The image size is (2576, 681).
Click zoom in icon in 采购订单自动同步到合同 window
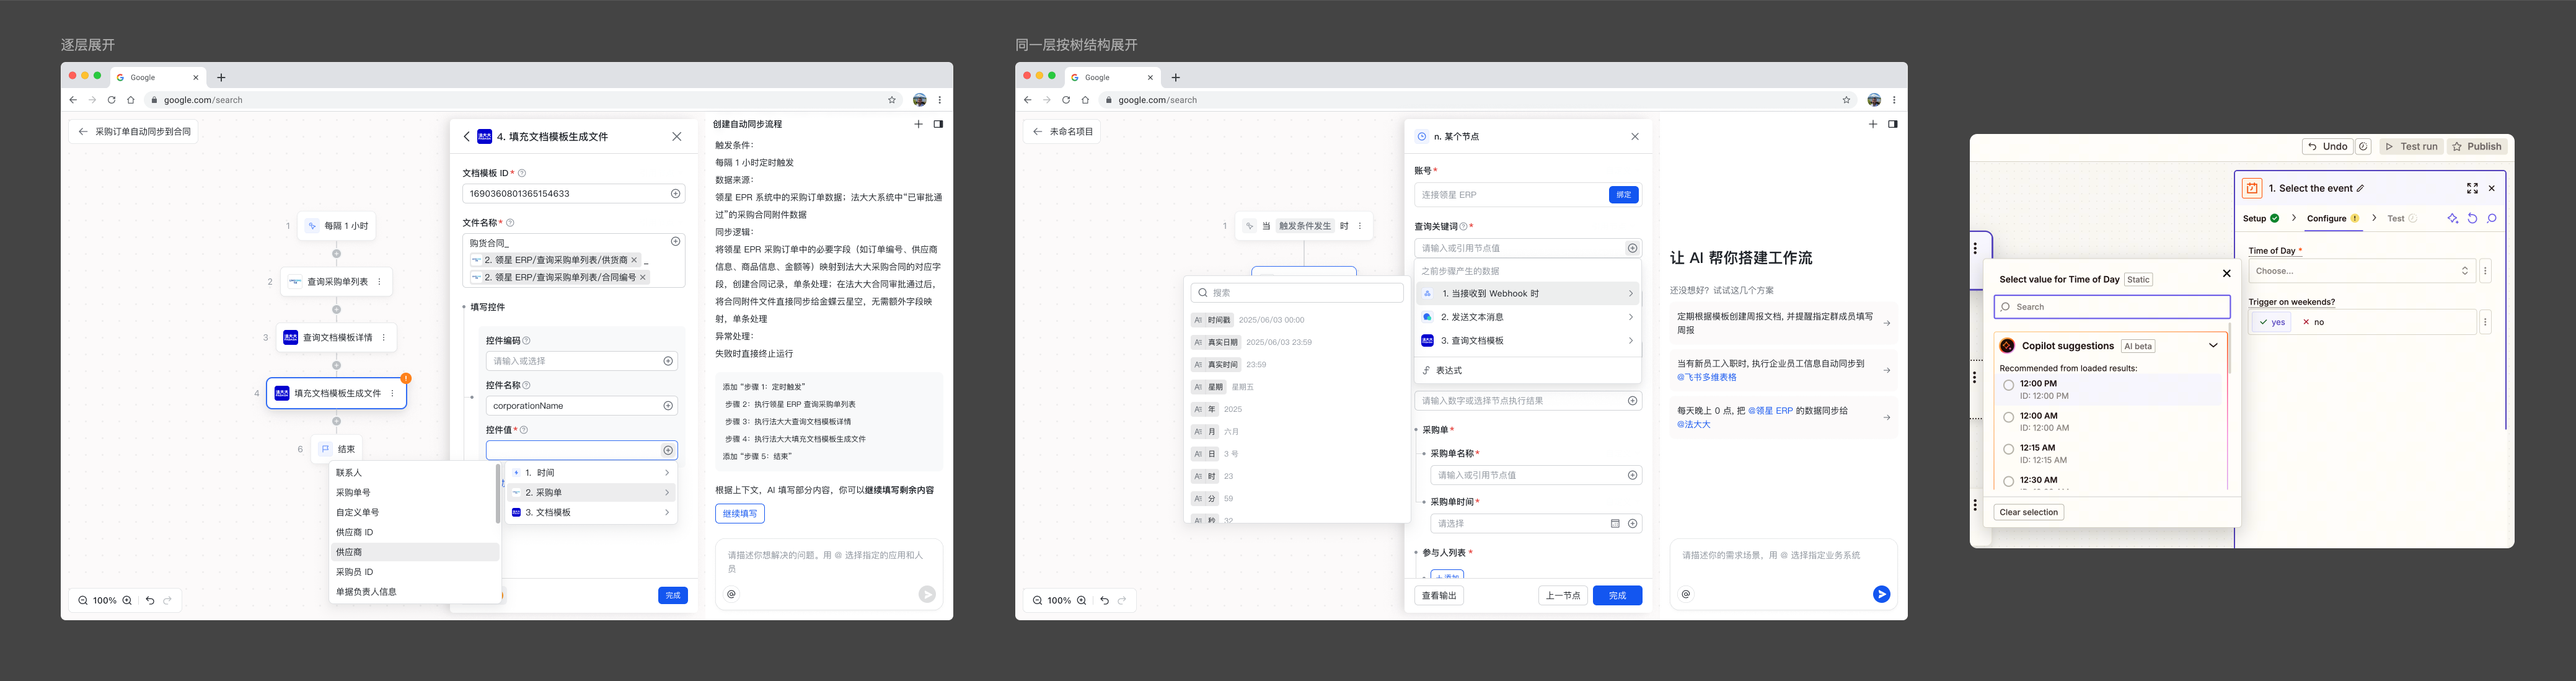click(127, 601)
